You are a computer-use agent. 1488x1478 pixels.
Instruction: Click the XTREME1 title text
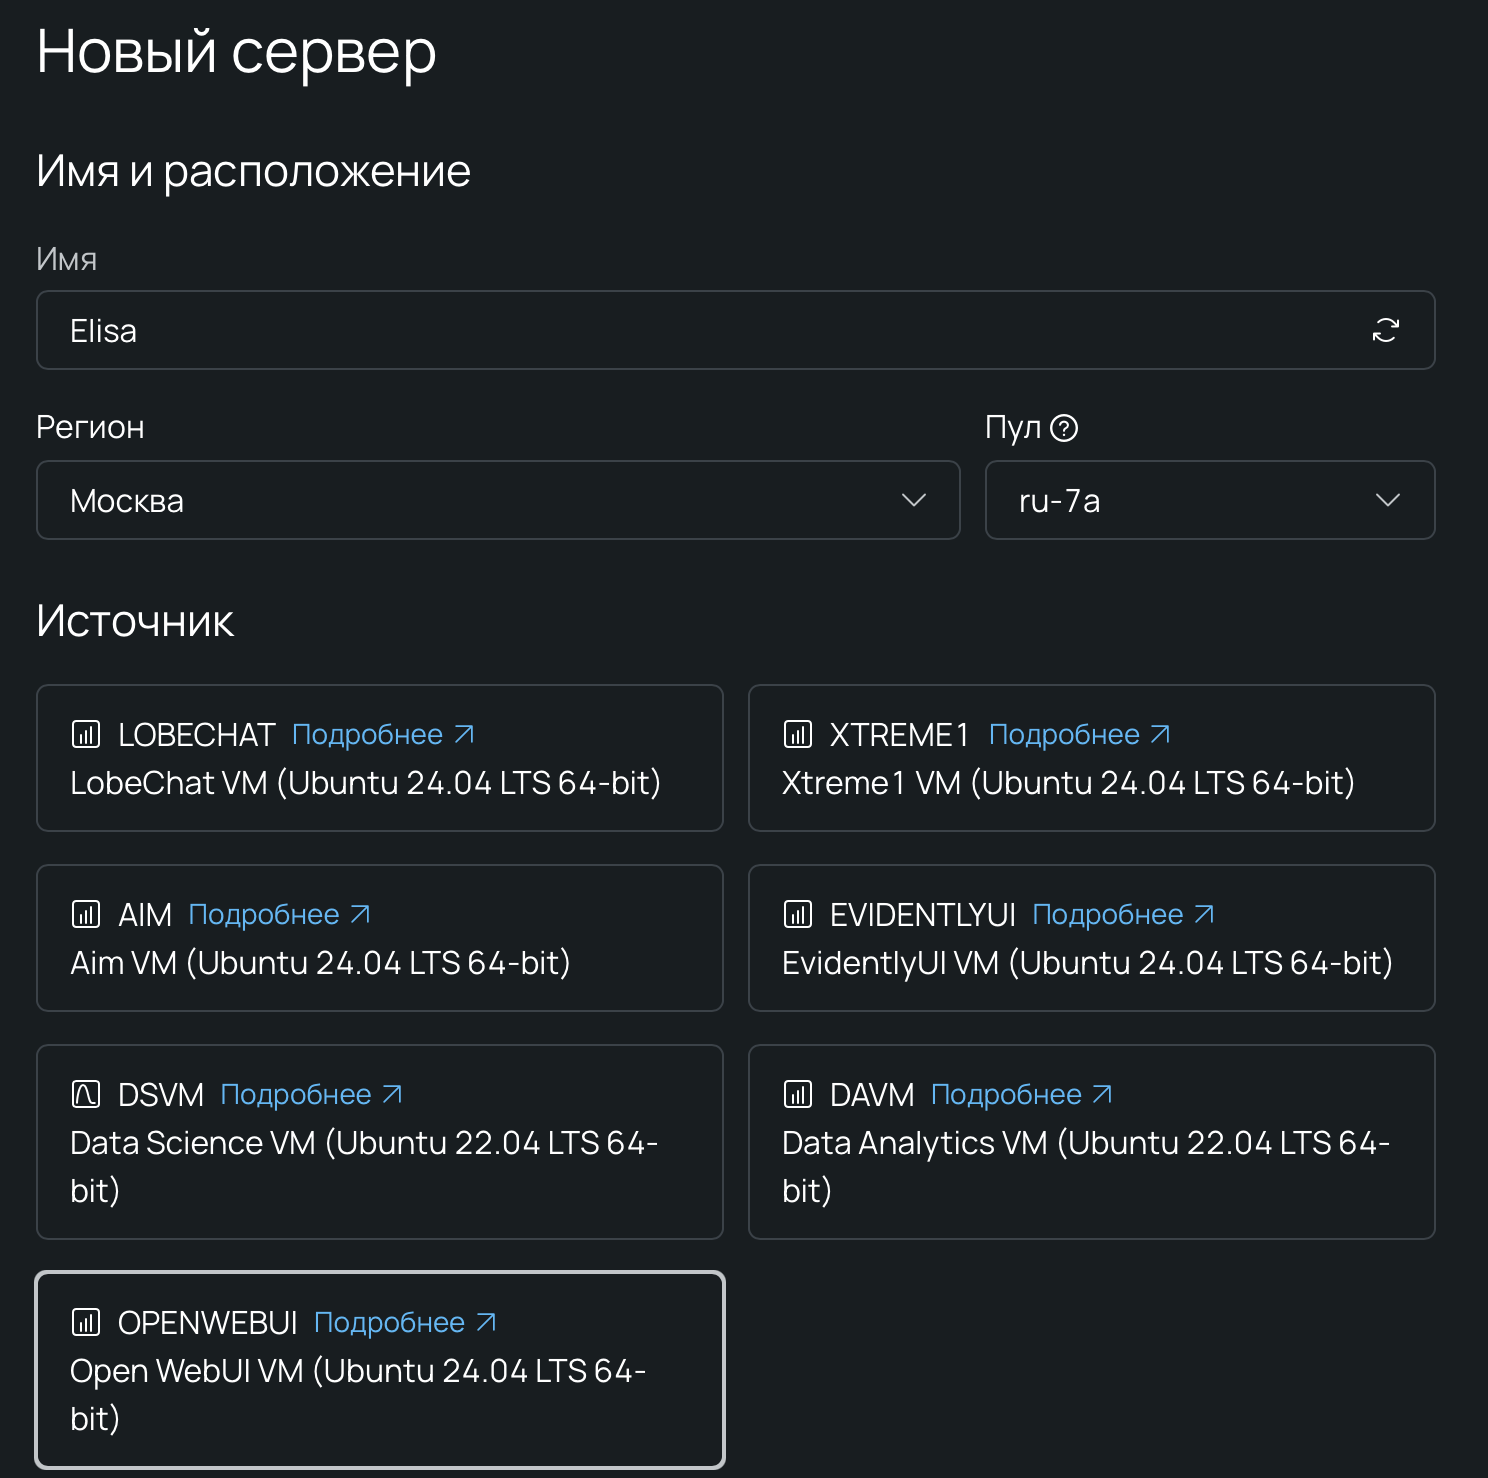899,735
